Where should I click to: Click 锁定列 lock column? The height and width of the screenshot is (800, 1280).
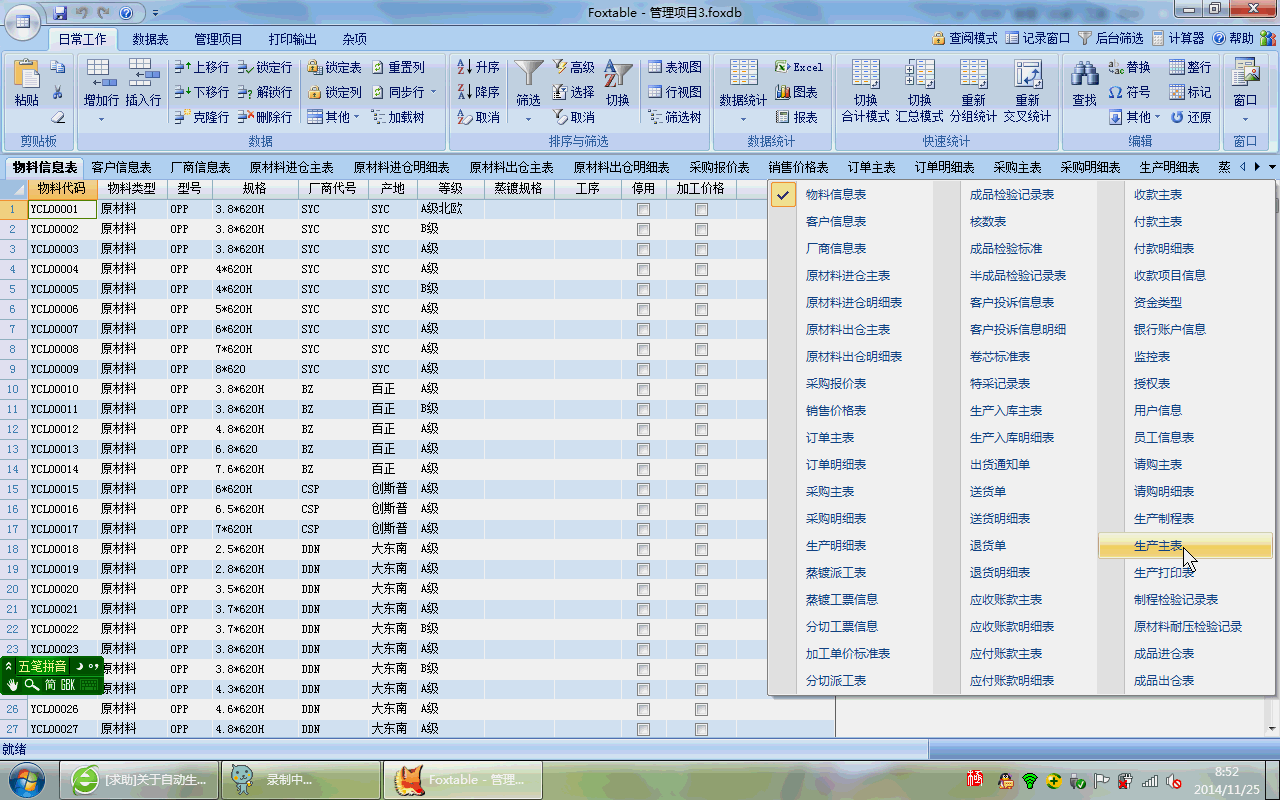coord(334,92)
